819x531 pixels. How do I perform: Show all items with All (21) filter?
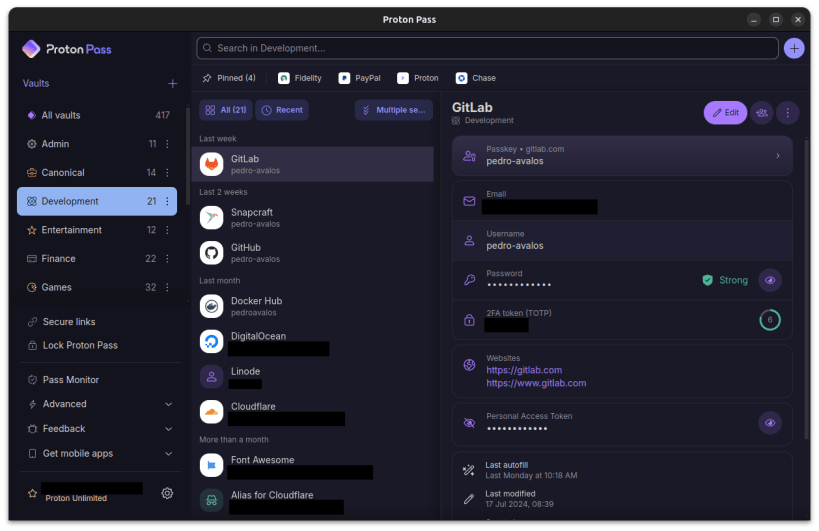[x=226, y=110]
